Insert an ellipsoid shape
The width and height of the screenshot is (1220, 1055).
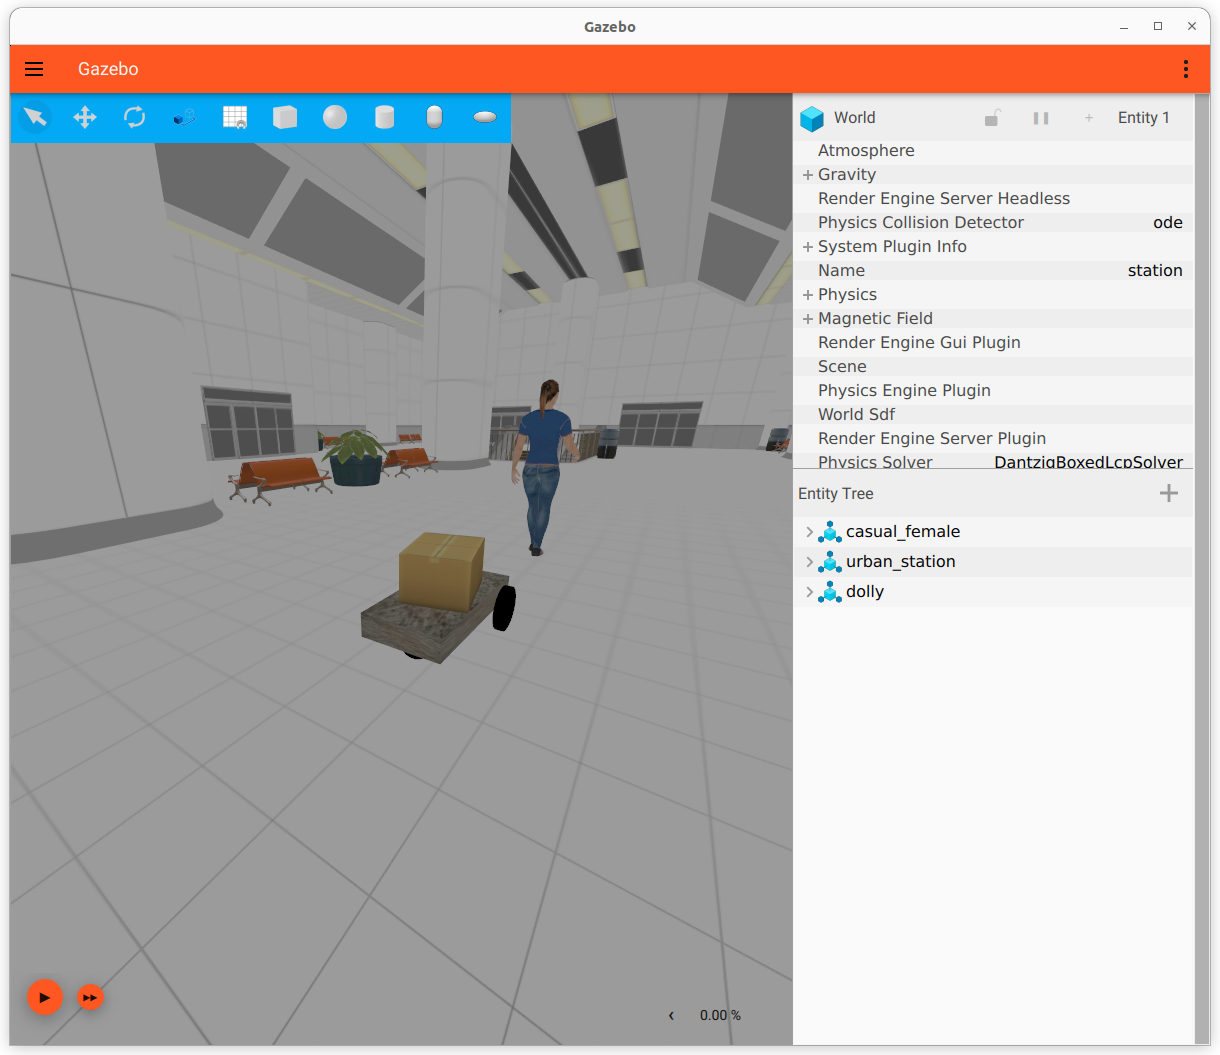[485, 118]
